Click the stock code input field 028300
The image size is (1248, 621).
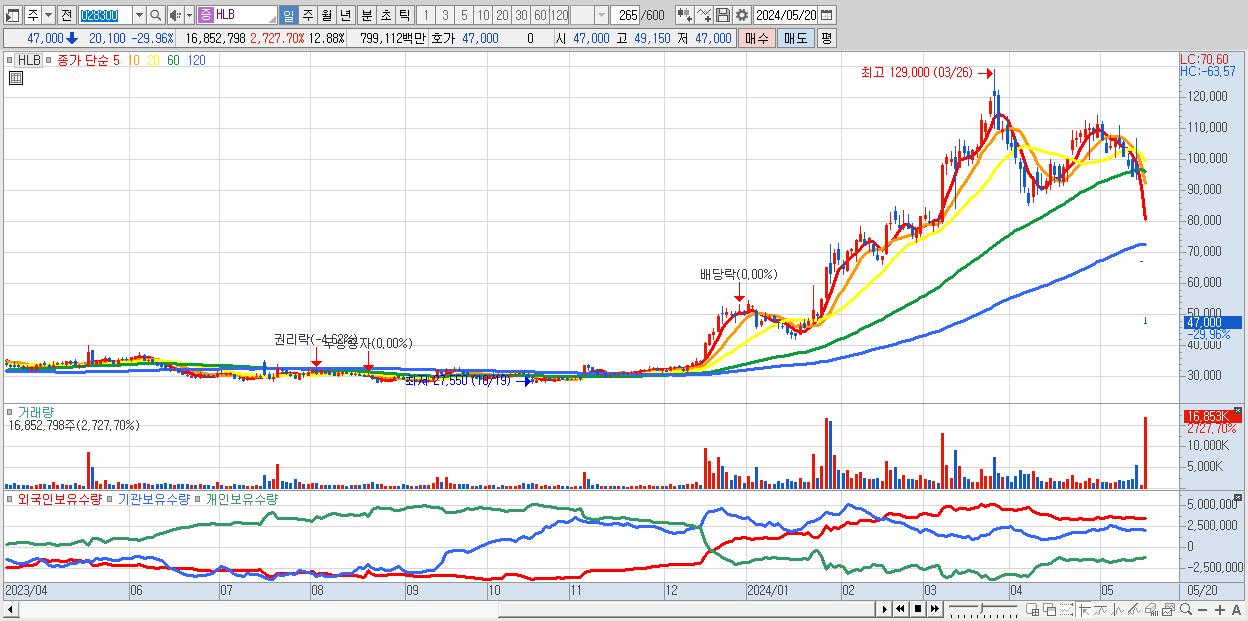(104, 15)
